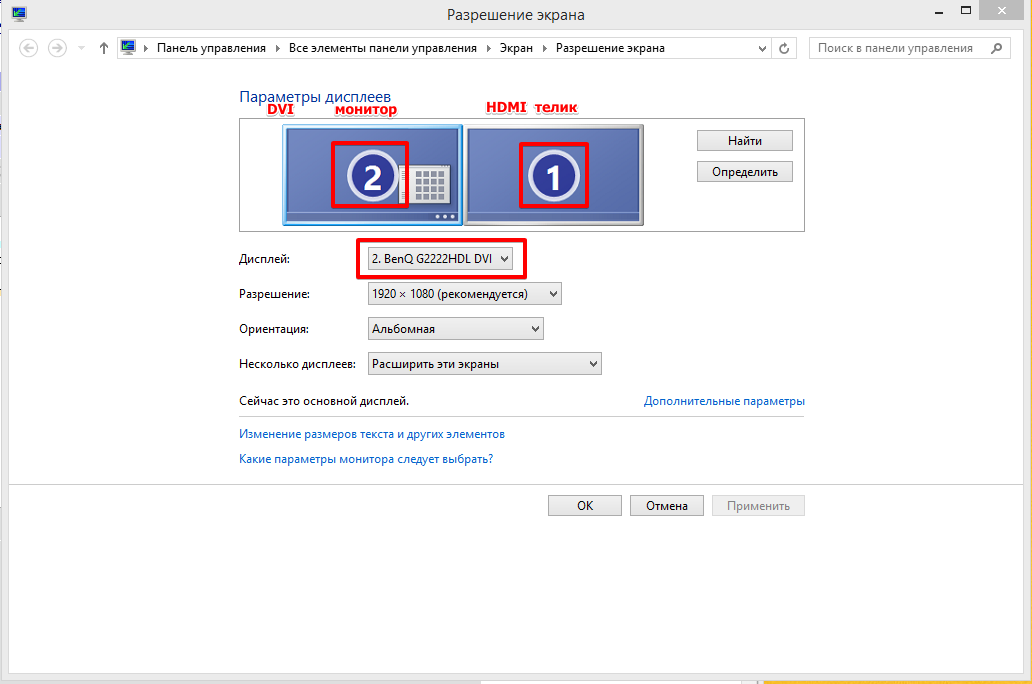
Task: Open the Несколько дисплеев dropdown
Action: (x=484, y=364)
